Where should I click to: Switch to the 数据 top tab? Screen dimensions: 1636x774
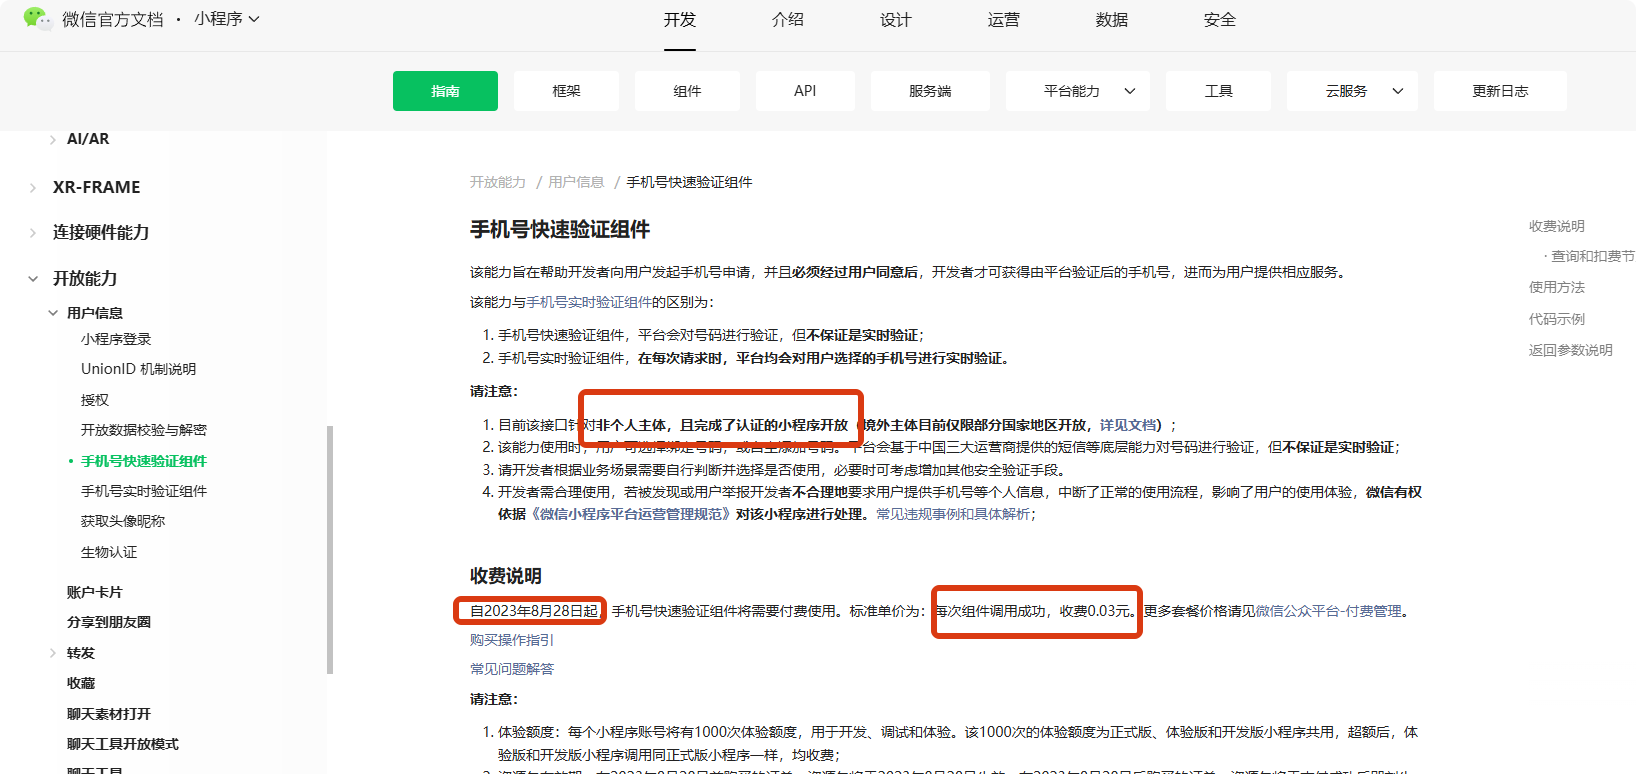(1112, 20)
